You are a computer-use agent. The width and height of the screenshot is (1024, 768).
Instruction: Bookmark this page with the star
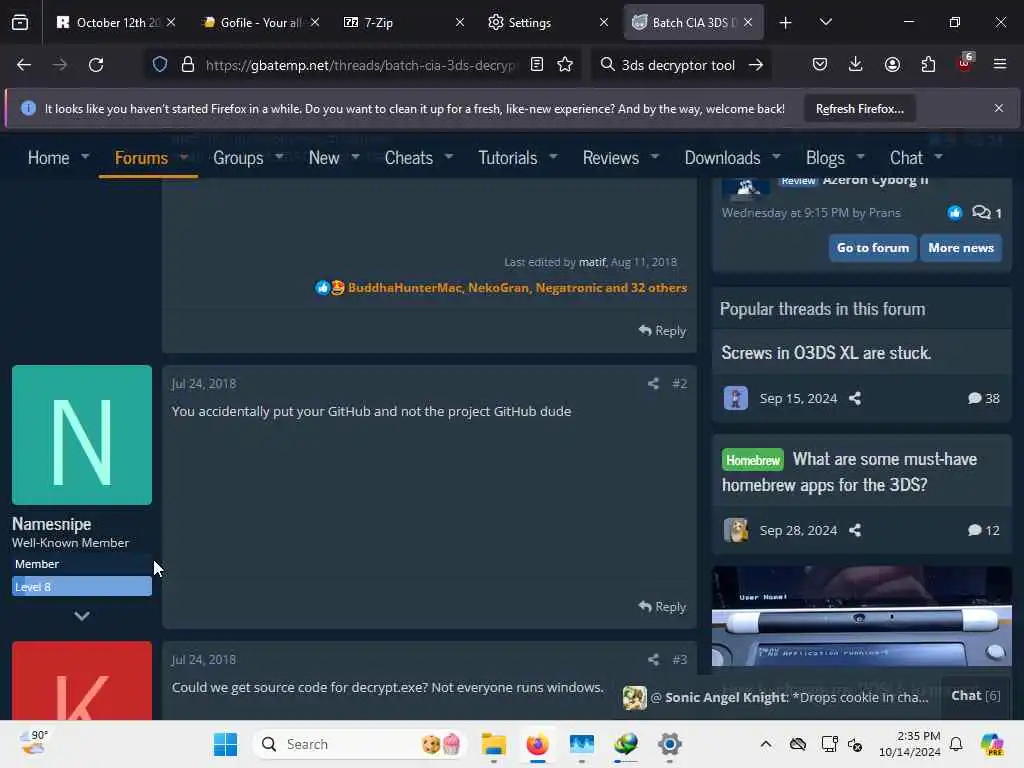click(566, 65)
